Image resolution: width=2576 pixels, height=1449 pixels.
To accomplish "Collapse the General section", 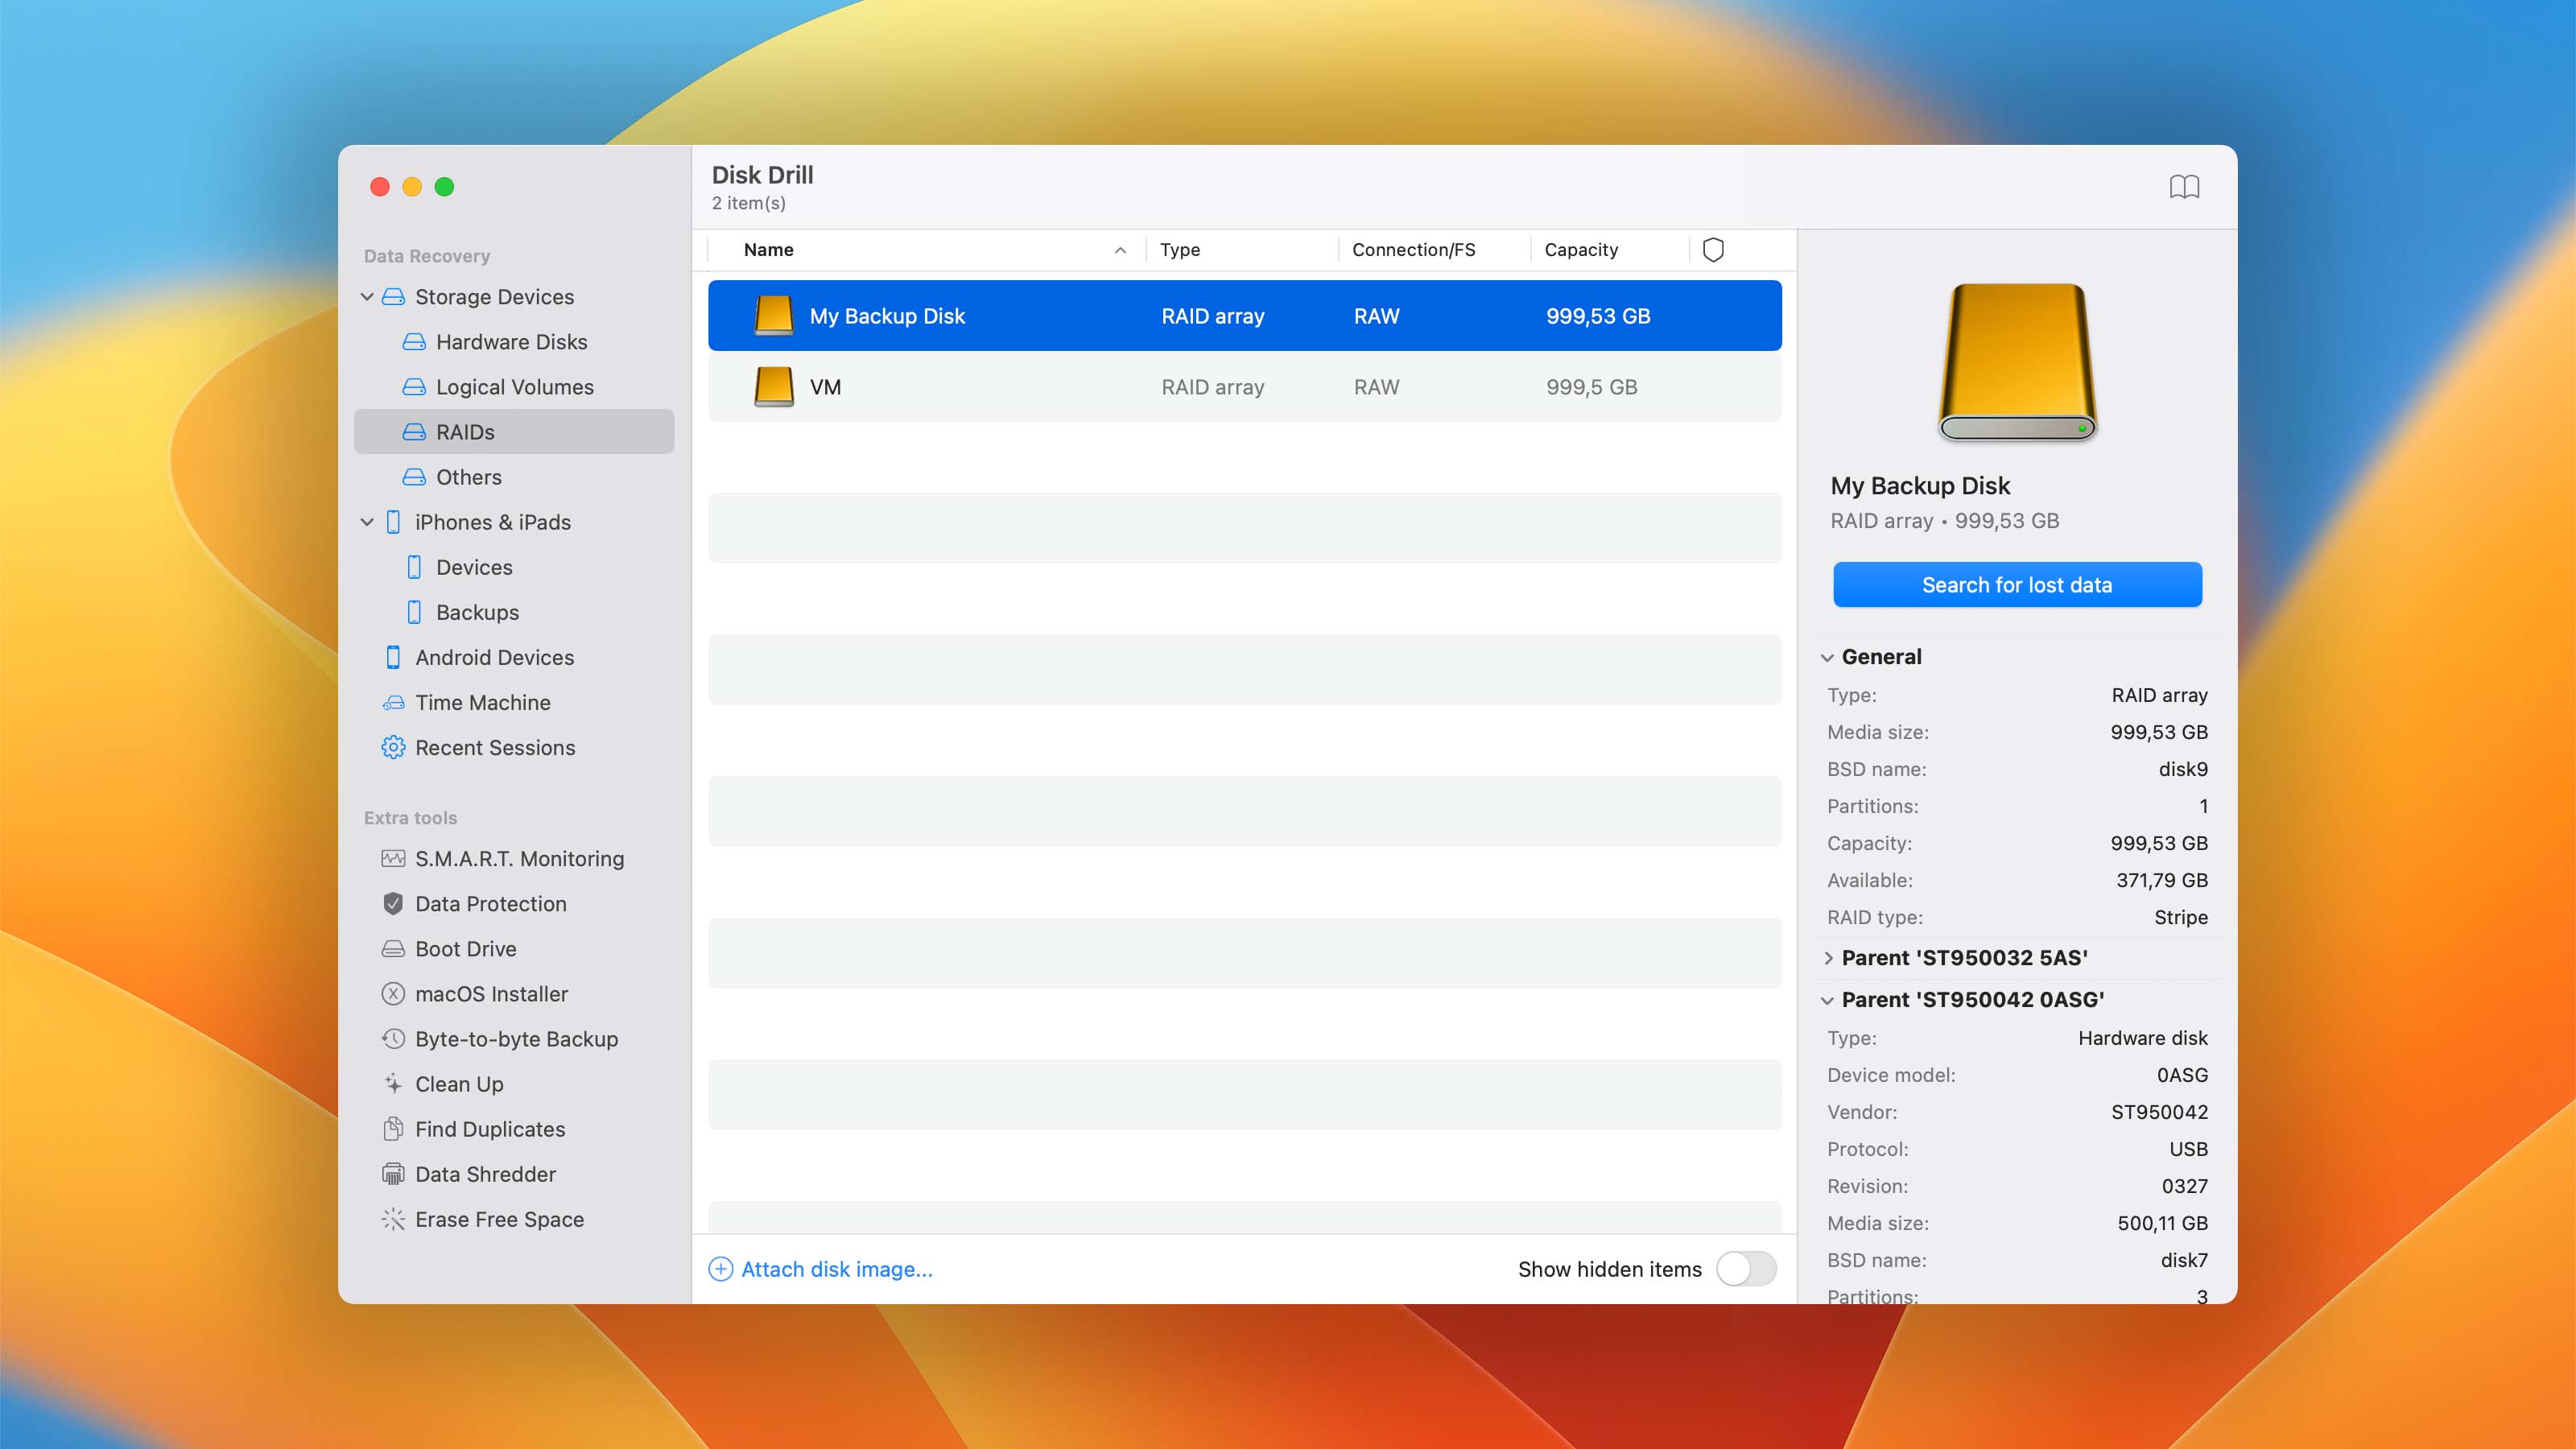I will coord(1827,657).
